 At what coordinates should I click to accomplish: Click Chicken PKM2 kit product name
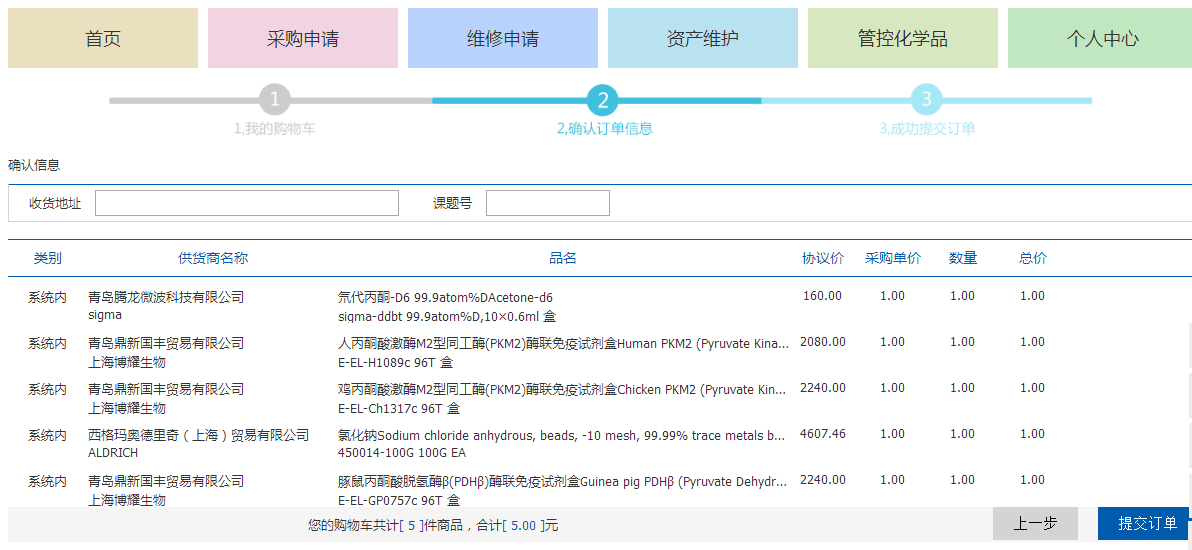click(562, 389)
